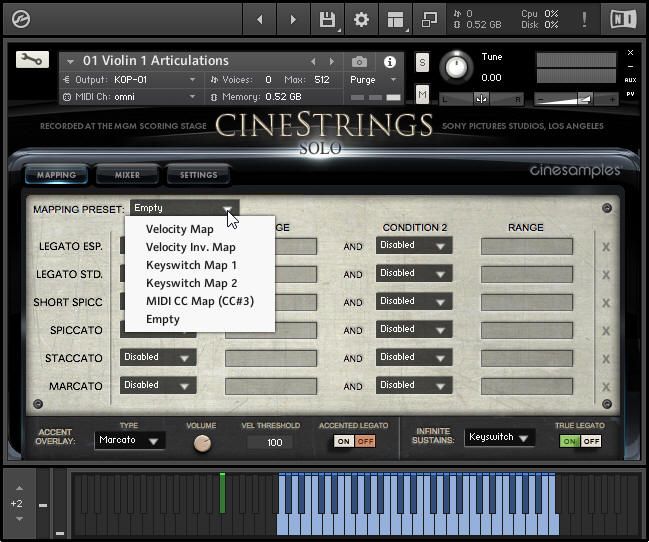The image size is (649, 542).
Task: Click the save floppy disk icon
Action: 327,19
